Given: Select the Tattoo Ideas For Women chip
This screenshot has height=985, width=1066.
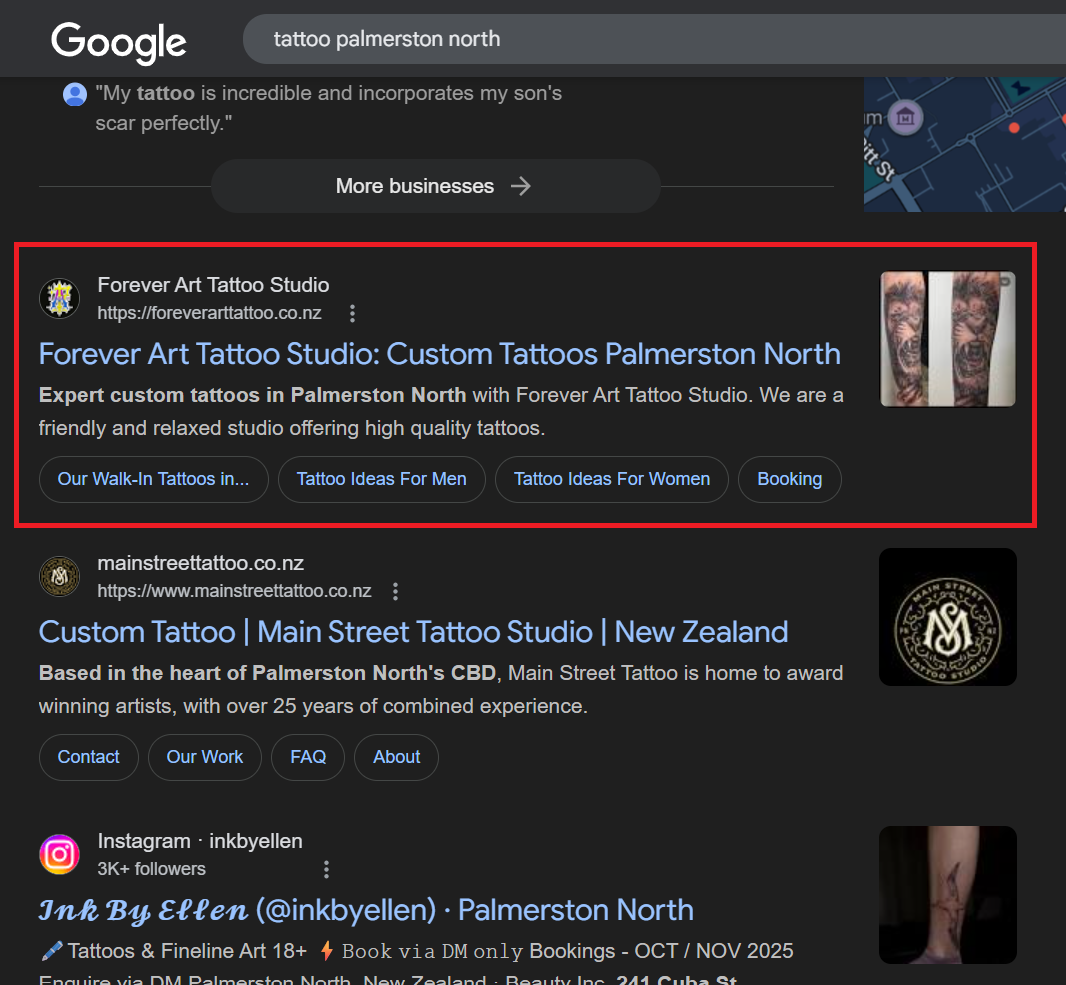Looking at the screenshot, I should pyautogui.click(x=611, y=479).
